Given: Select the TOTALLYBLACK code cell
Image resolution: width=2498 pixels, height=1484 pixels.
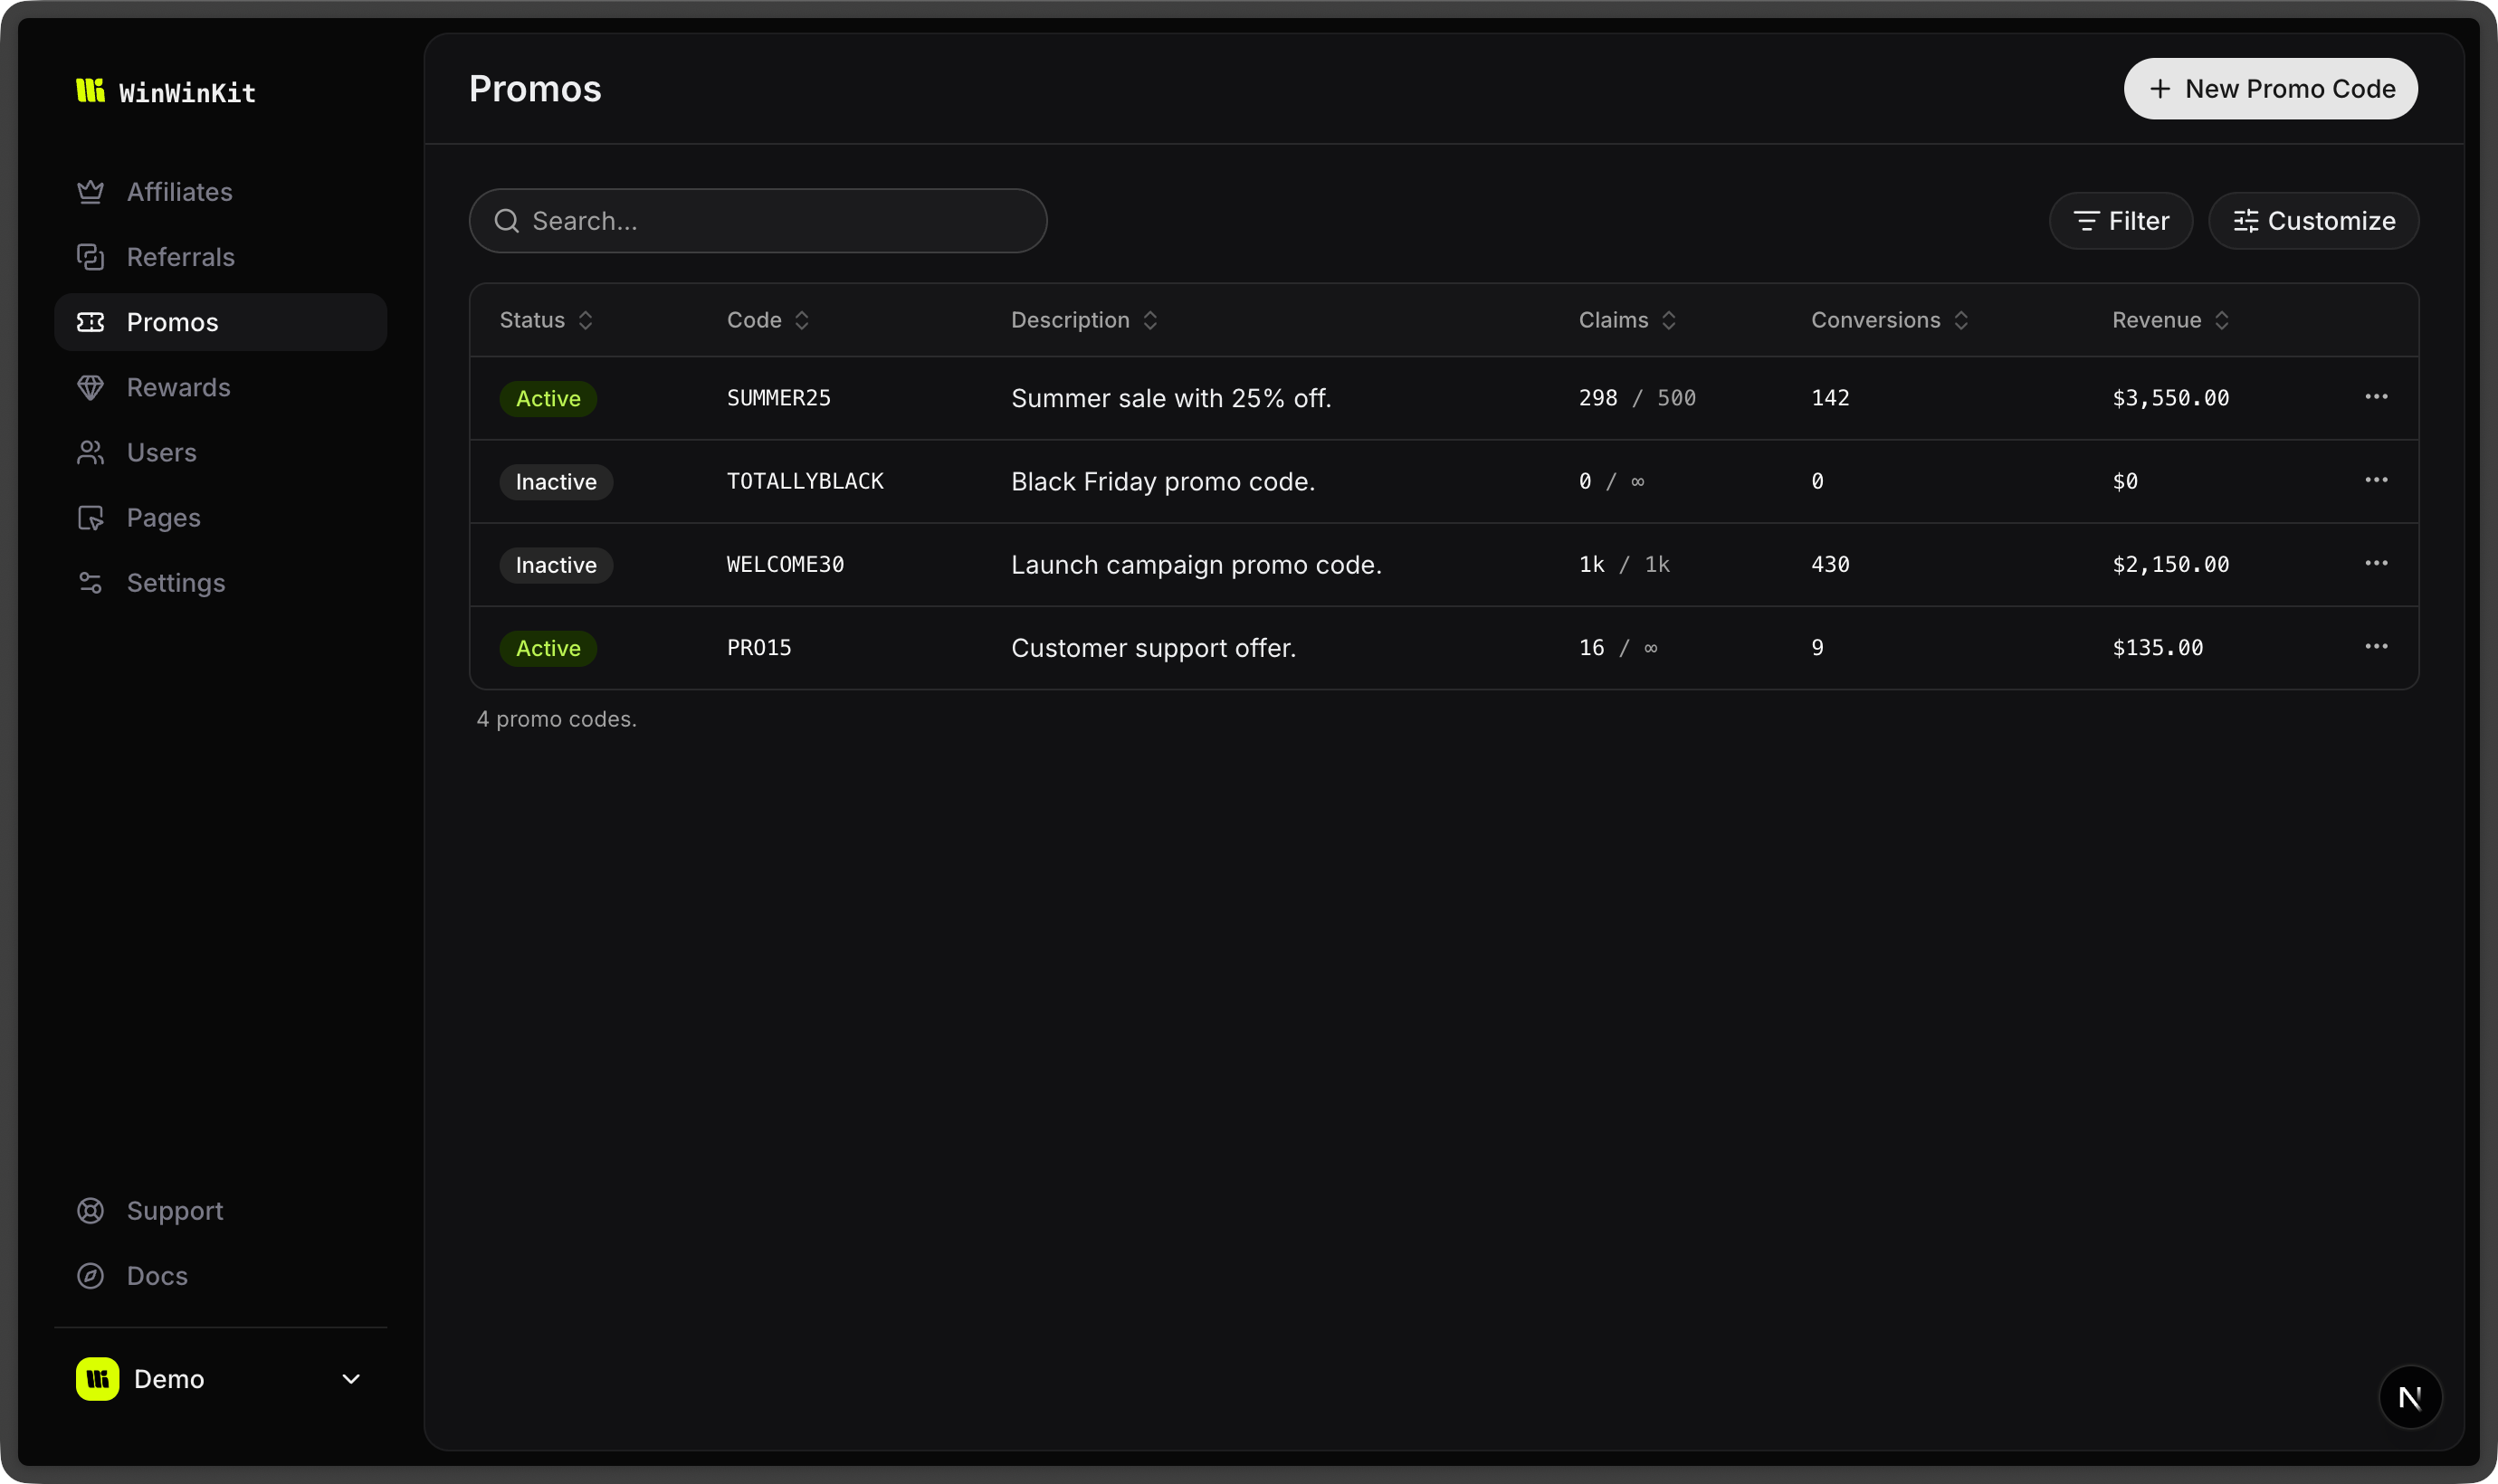Looking at the screenshot, I should (x=805, y=481).
